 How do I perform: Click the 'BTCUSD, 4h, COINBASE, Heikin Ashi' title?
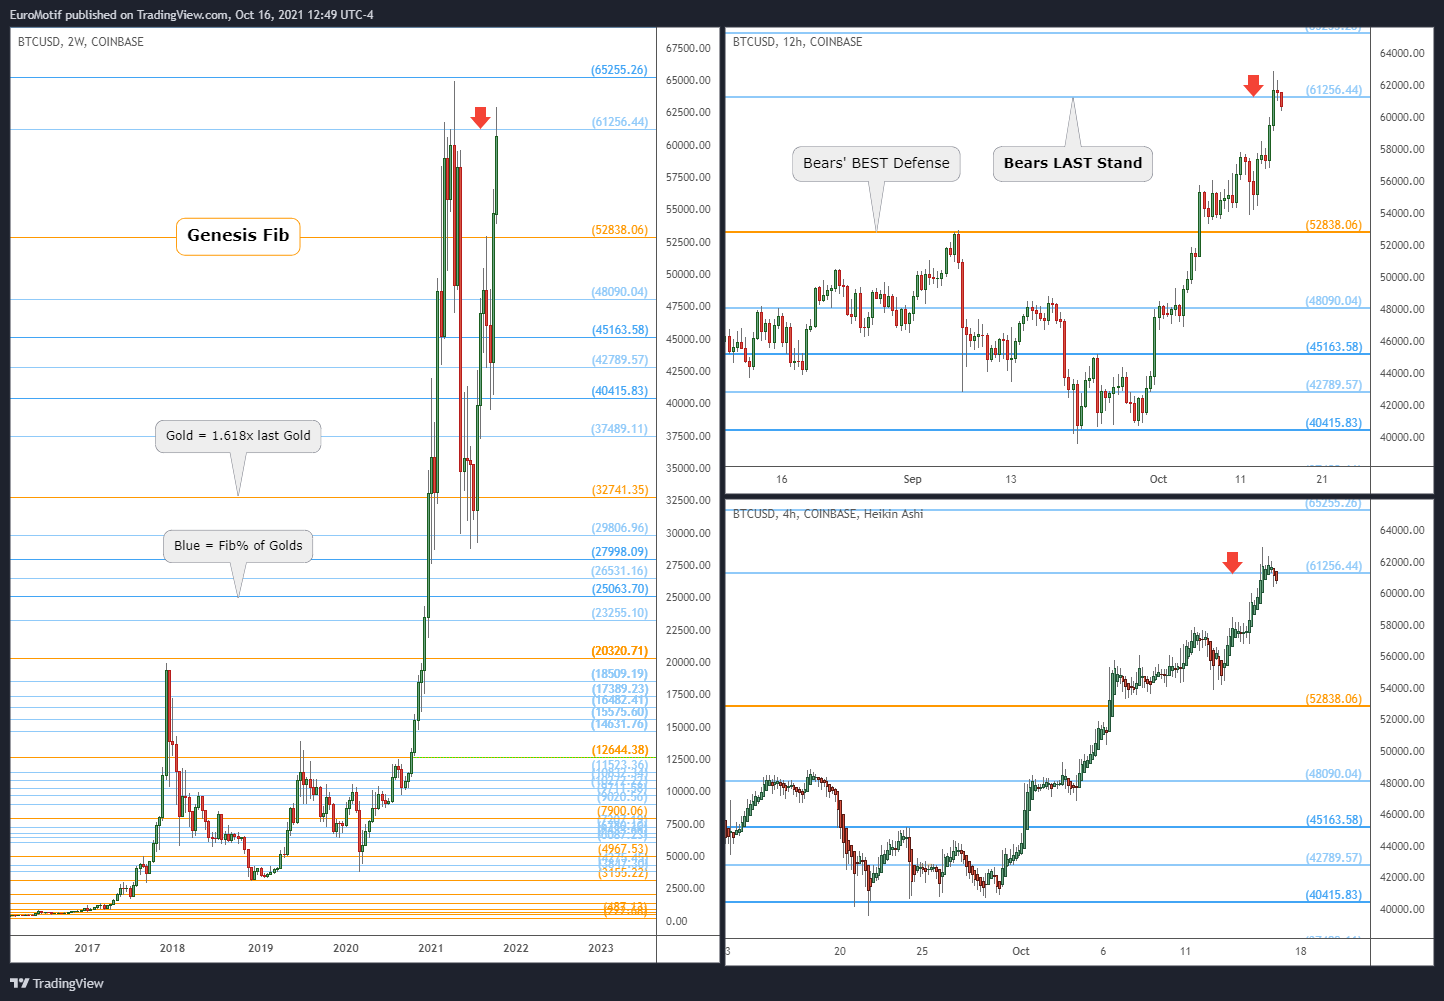pos(828,514)
